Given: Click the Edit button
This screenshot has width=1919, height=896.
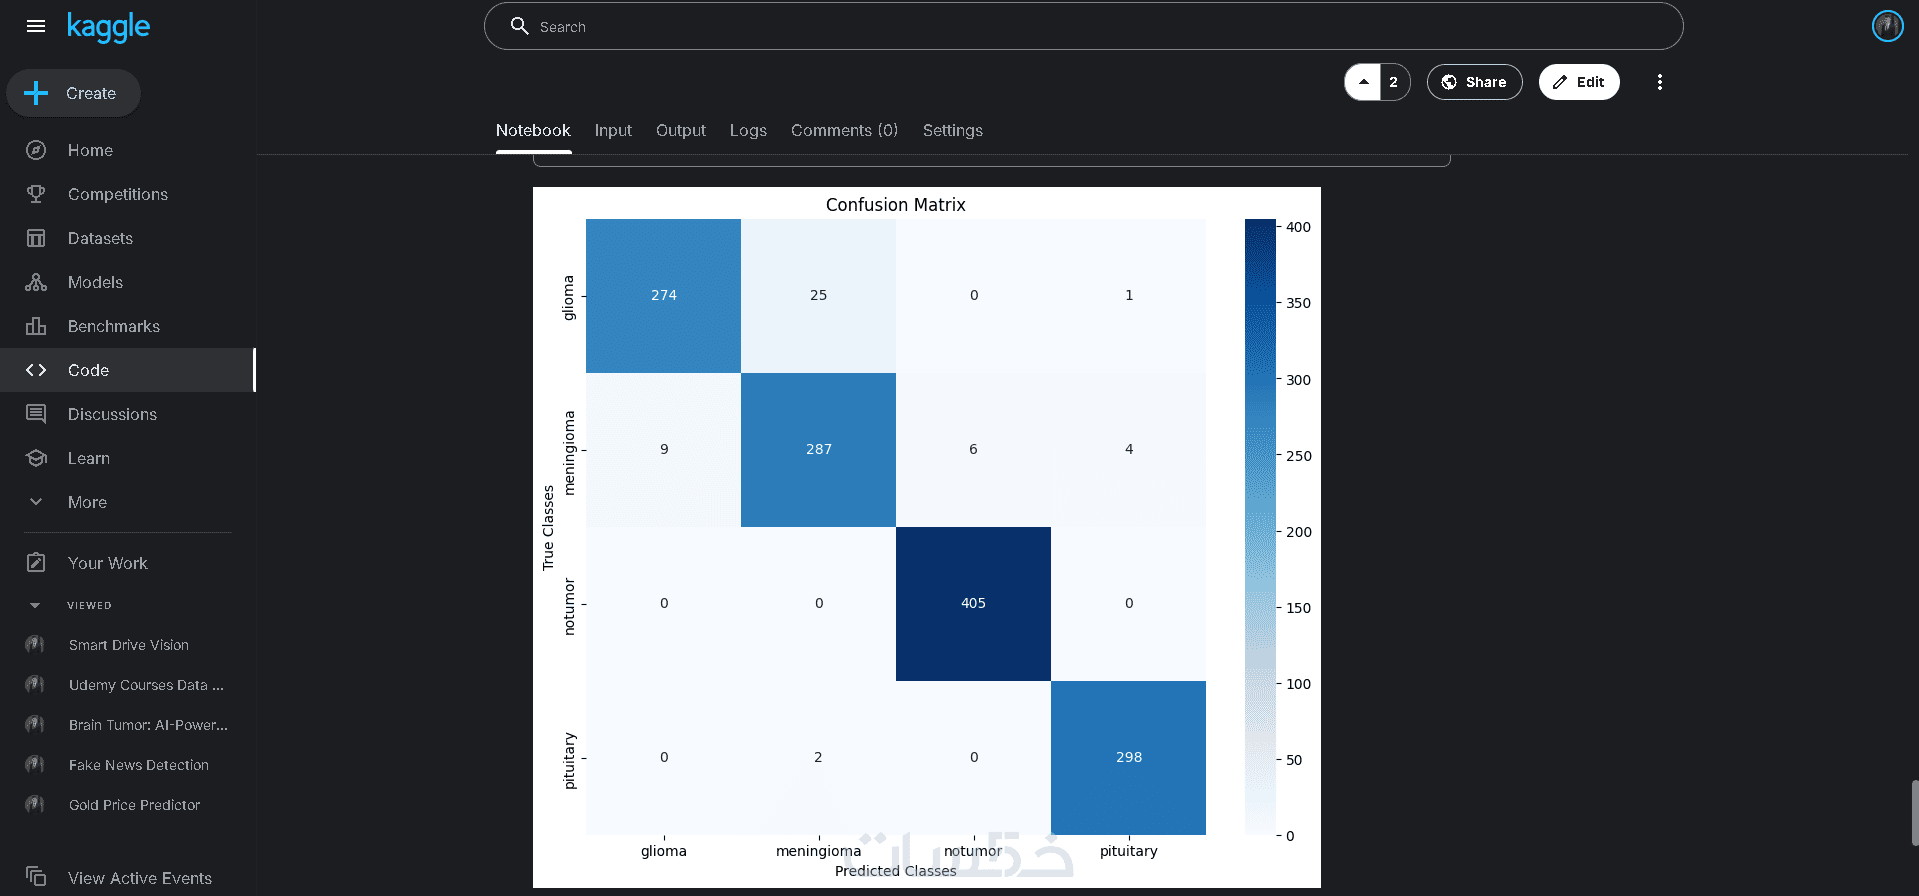Looking at the screenshot, I should point(1578,82).
